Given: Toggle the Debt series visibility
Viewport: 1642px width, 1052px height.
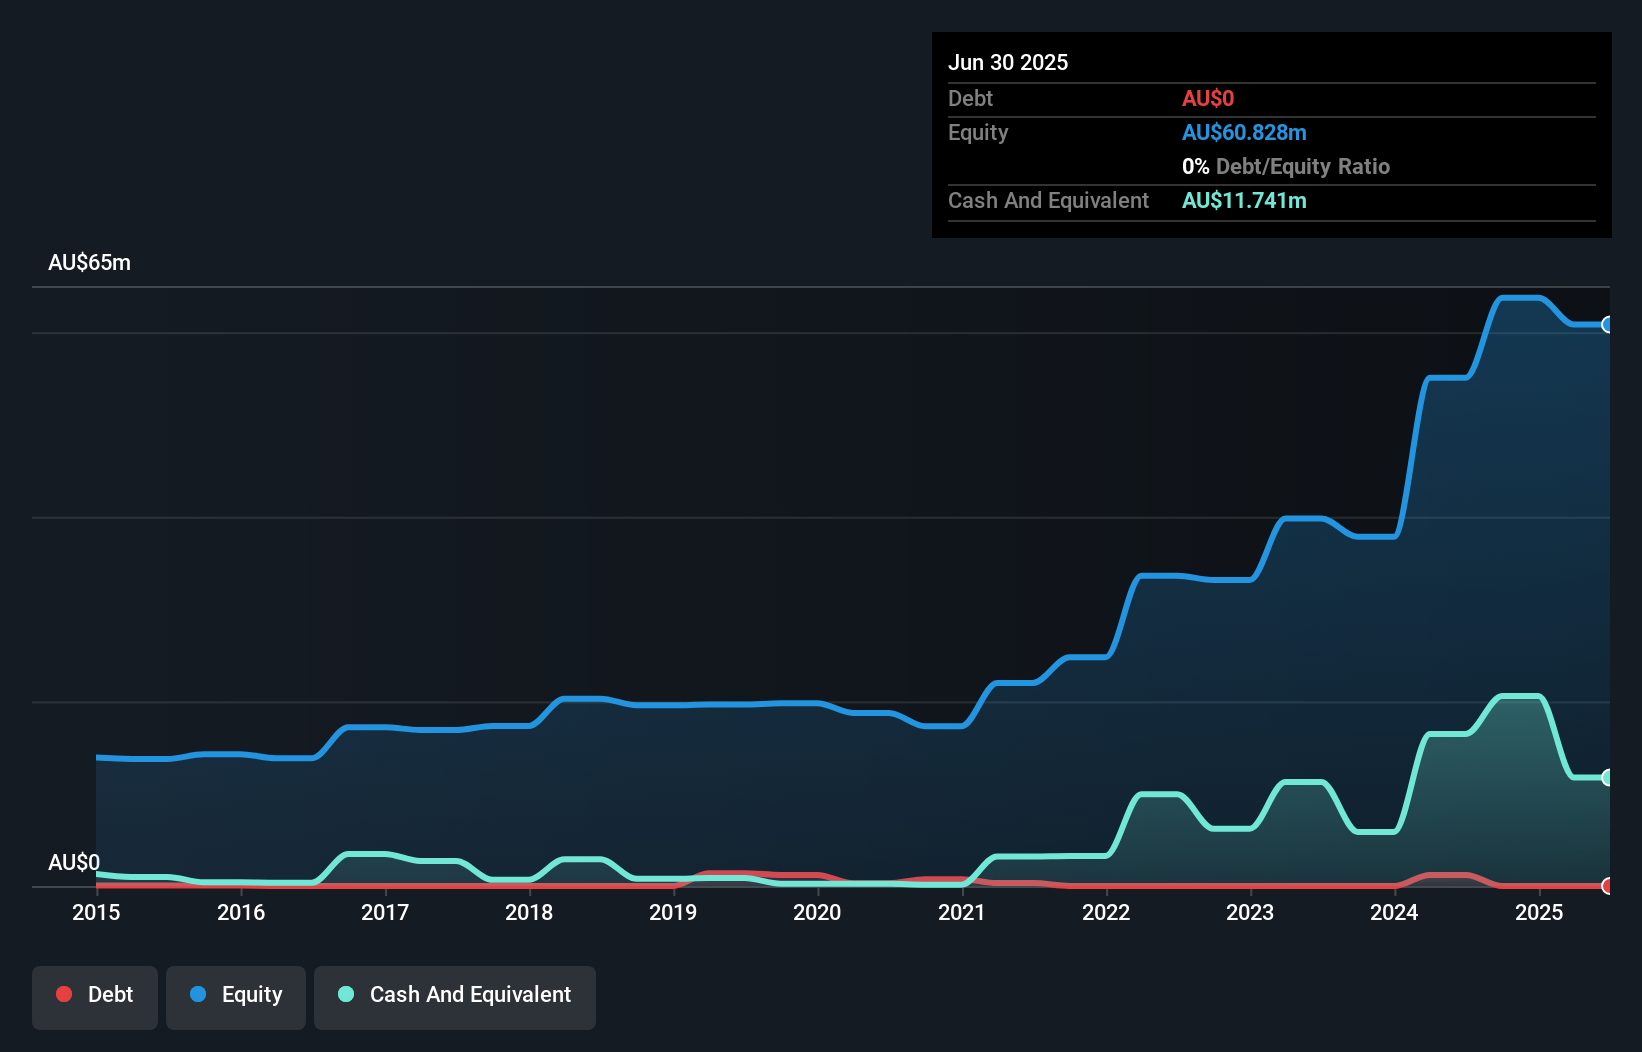Looking at the screenshot, I should pos(95,997).
